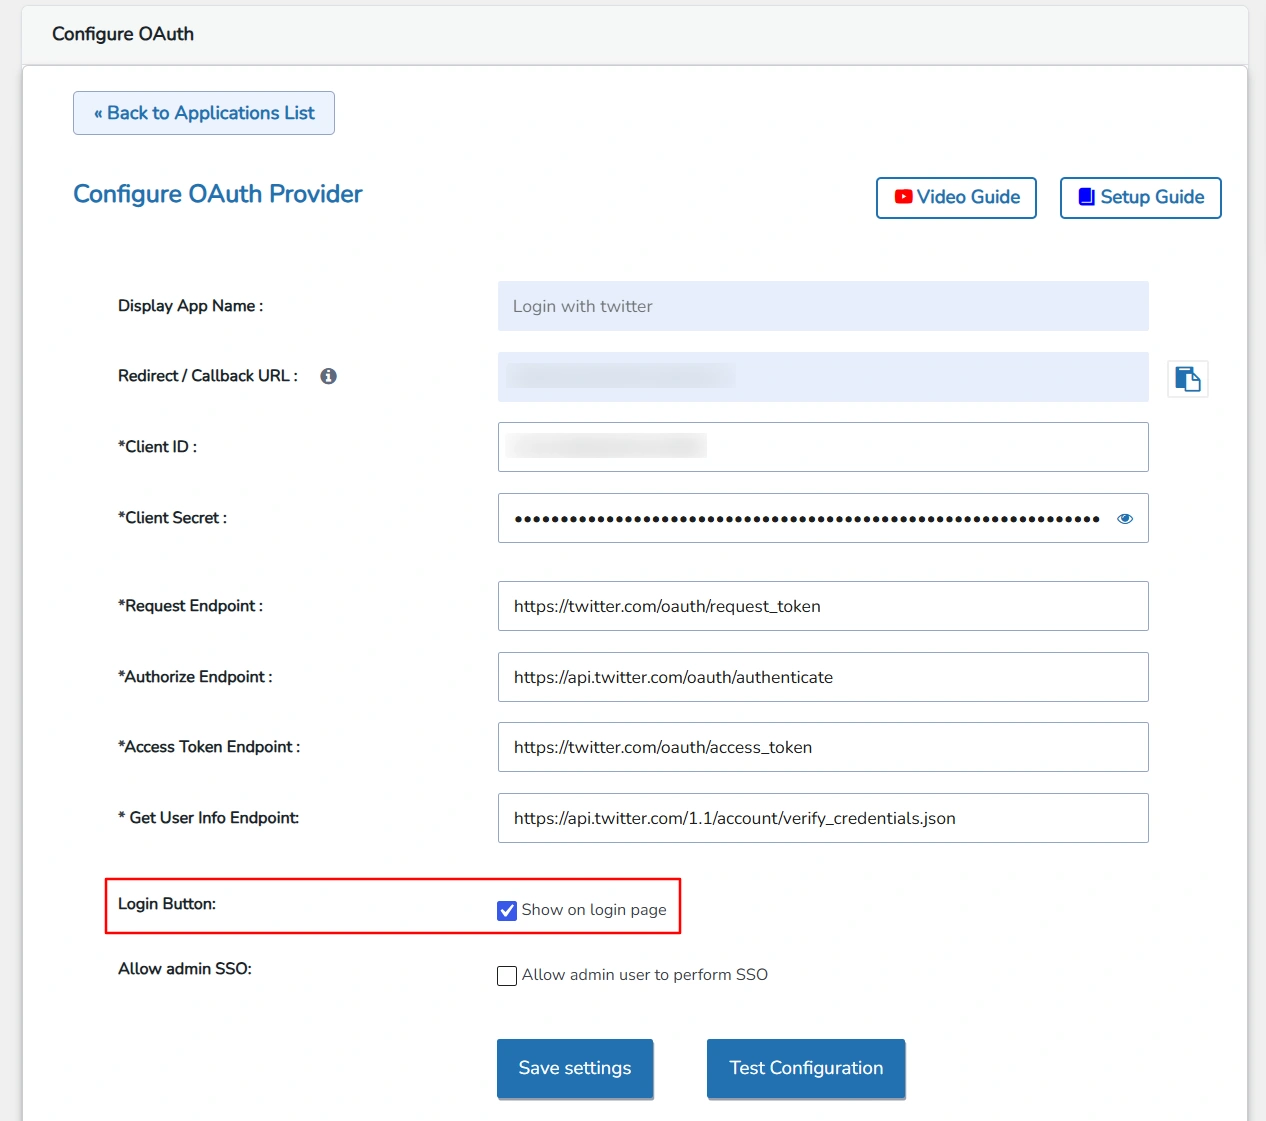Save settings for the OAuth provider
Viewport: 1266px width, 1121px height.
[x=575, y=1068]
